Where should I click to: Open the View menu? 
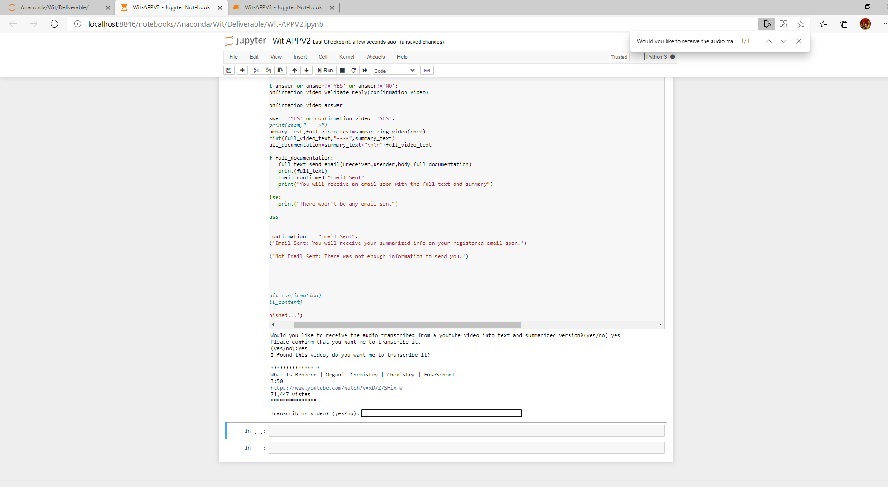[276, 57]
